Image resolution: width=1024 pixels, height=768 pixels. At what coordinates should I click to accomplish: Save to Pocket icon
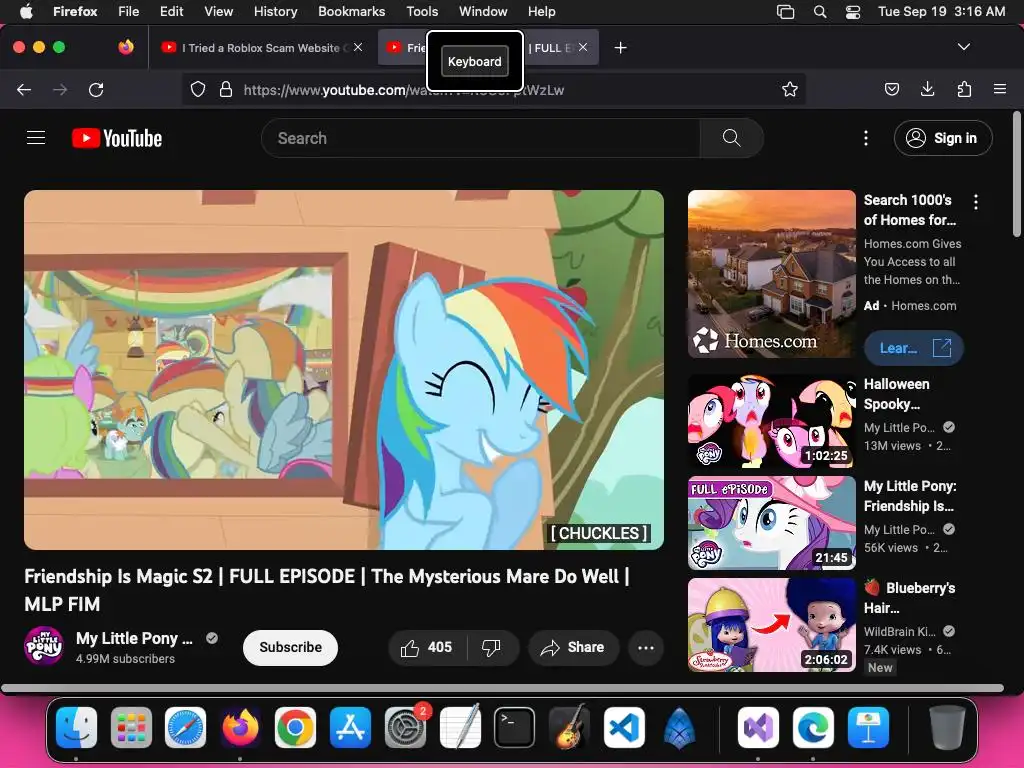(892, 89)
